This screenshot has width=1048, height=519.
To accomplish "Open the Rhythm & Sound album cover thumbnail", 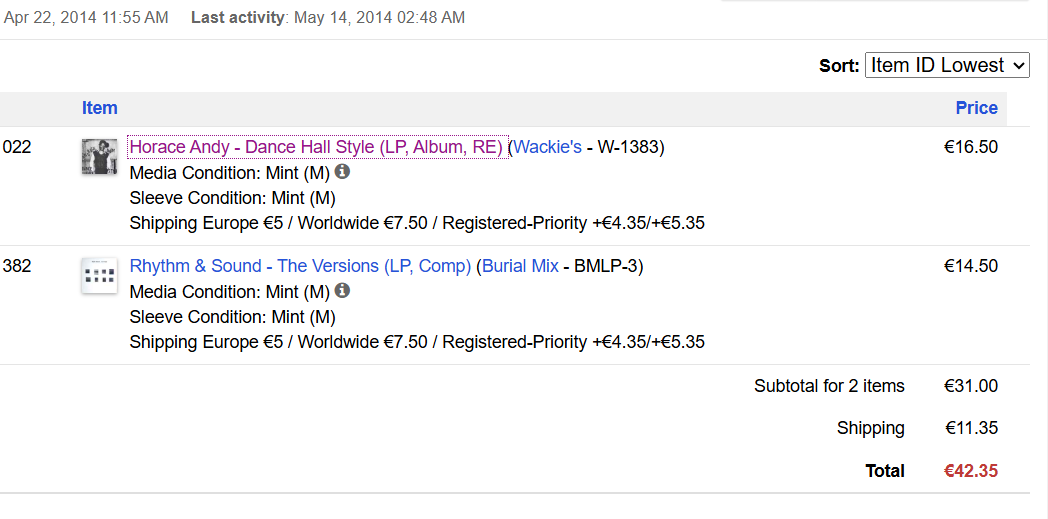I will point(99,276).
